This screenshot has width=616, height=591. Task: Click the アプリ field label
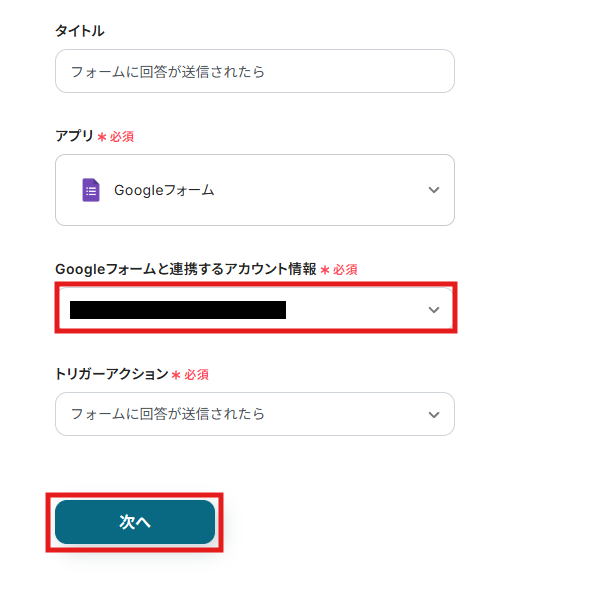(x=75, y=136)
